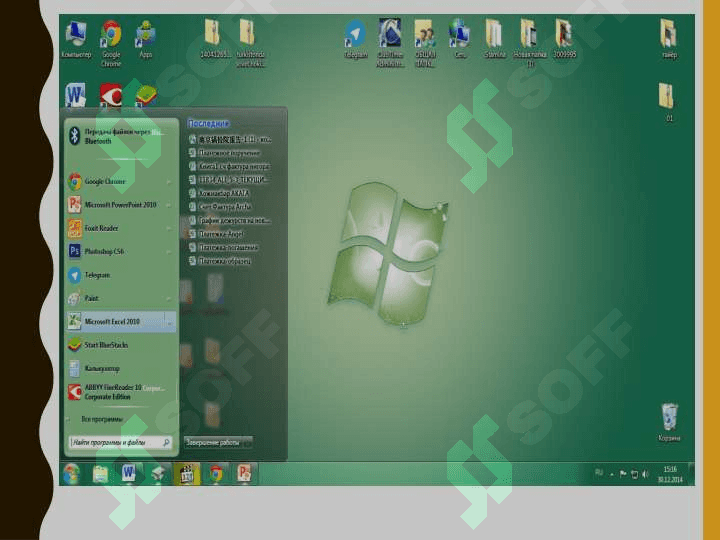The height and width of the screenshot is (540, 720).
Task: Expand Foxit Reader jump list arrow
Action: pyautogui.click(x=169, y=229)
